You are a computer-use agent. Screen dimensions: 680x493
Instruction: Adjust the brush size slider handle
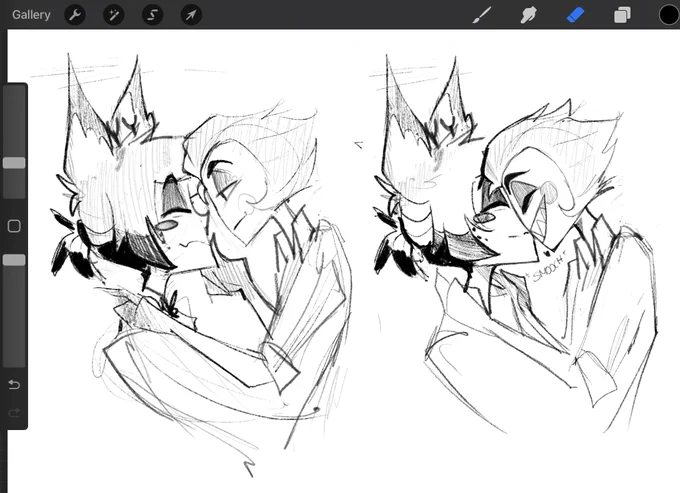point(14,163)
